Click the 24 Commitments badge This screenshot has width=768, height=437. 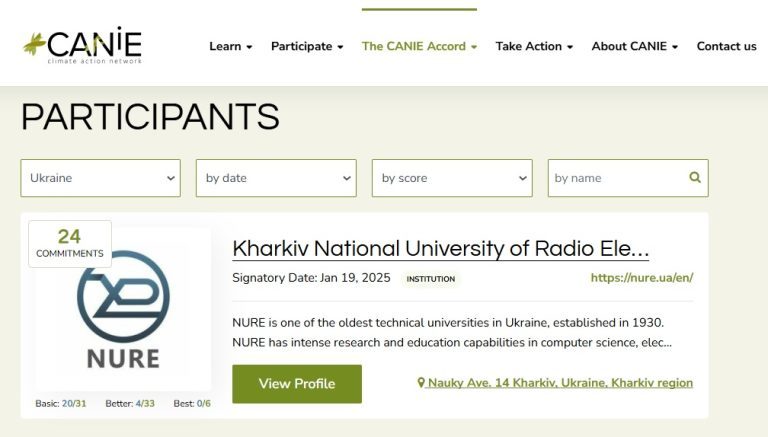(70, 243)
